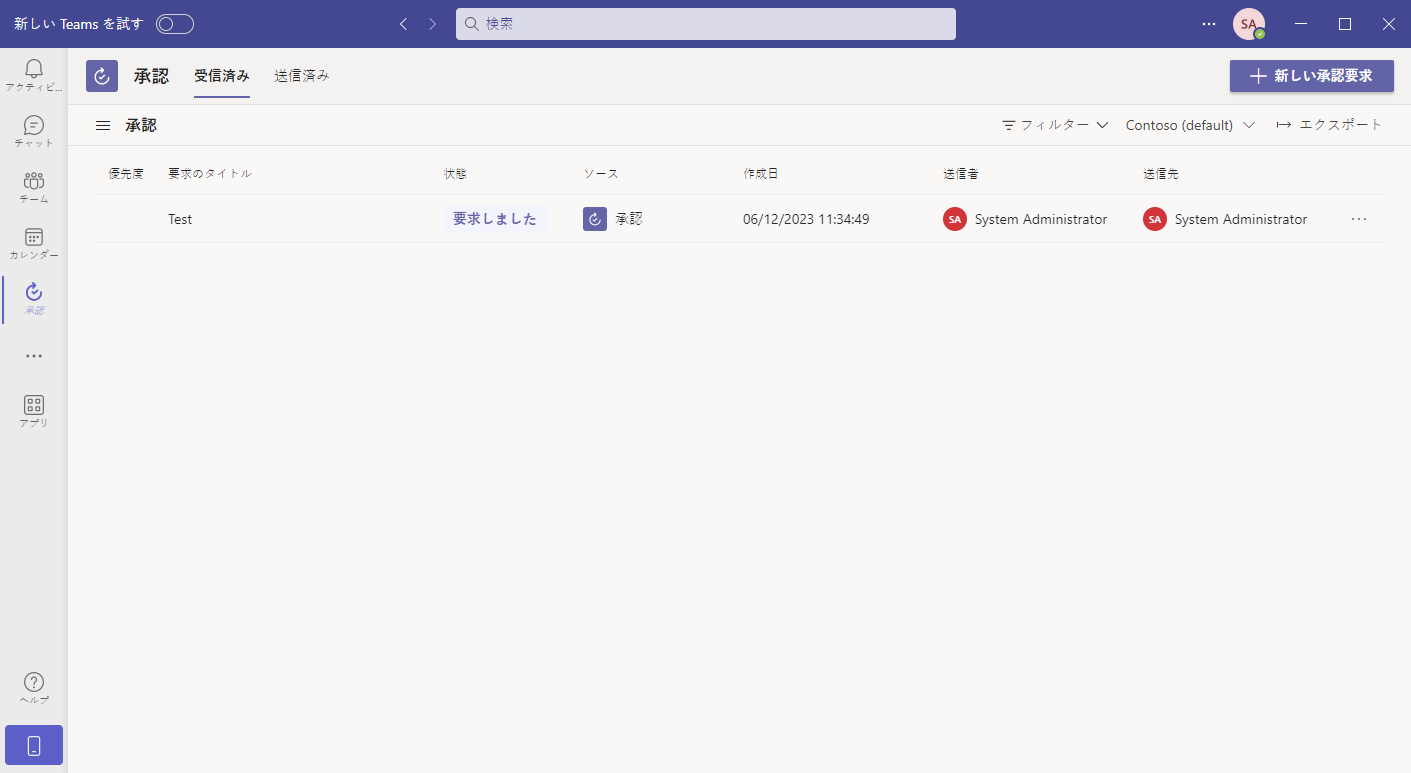Go forward with the right arrow
The width and height of the screenshot is (1411, 773).
click(432, 24)
